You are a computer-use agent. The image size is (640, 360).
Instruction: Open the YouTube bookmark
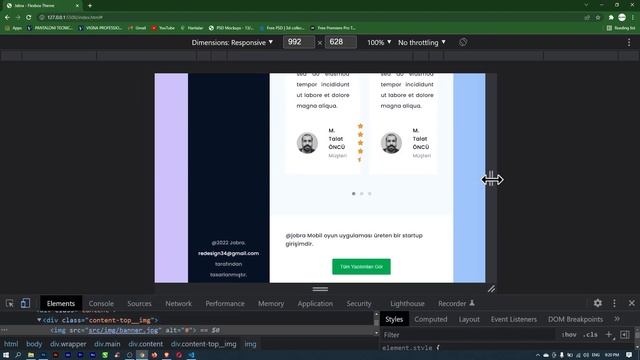pyautogui.click(x=163, y=28)
